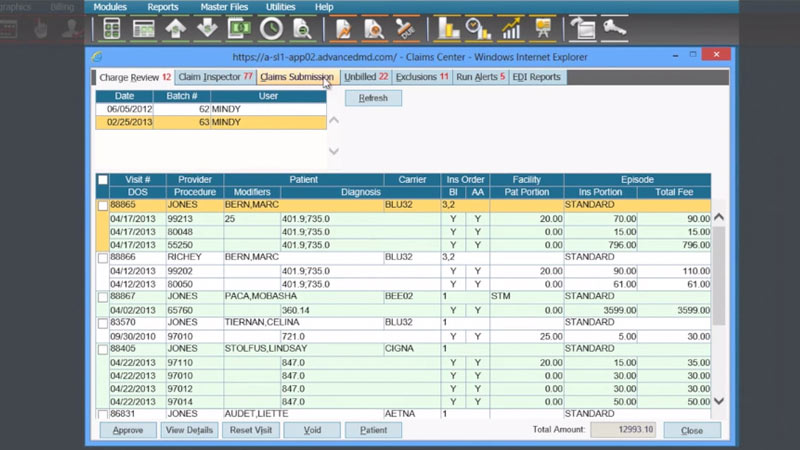Open the green checklist grid toolbar icon
This screenshot has height=450, width=800.
click(112, 29)
